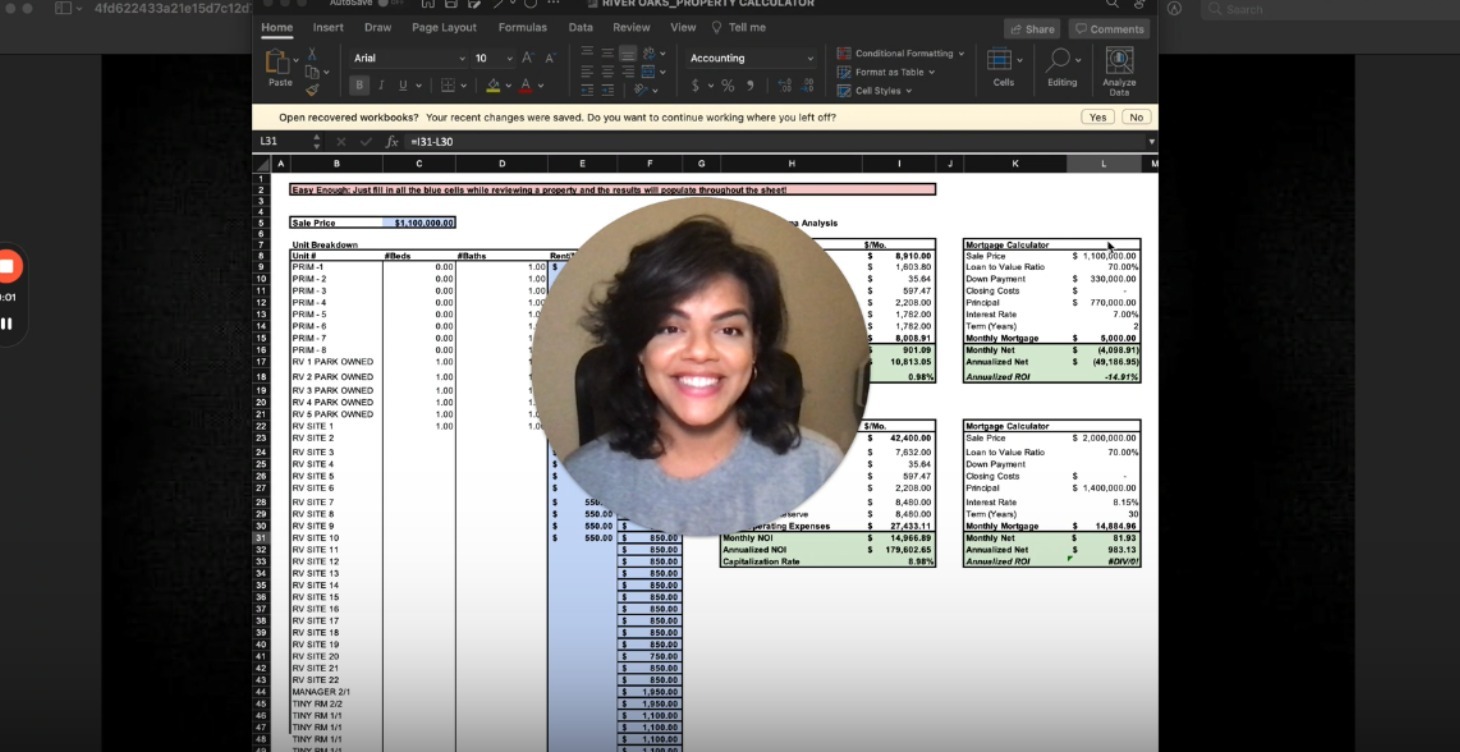Switch to the Home tab
Screen dimensions: 1460x752
277,27
